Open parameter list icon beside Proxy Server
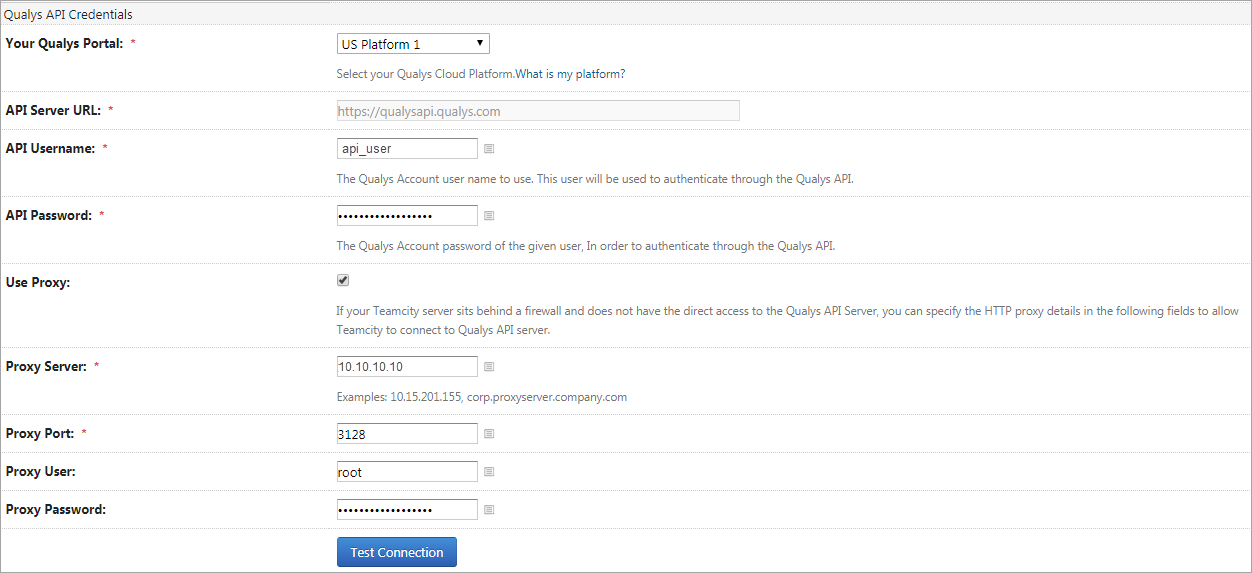The width and height of the screenshot is (1252, 573). 489,367
